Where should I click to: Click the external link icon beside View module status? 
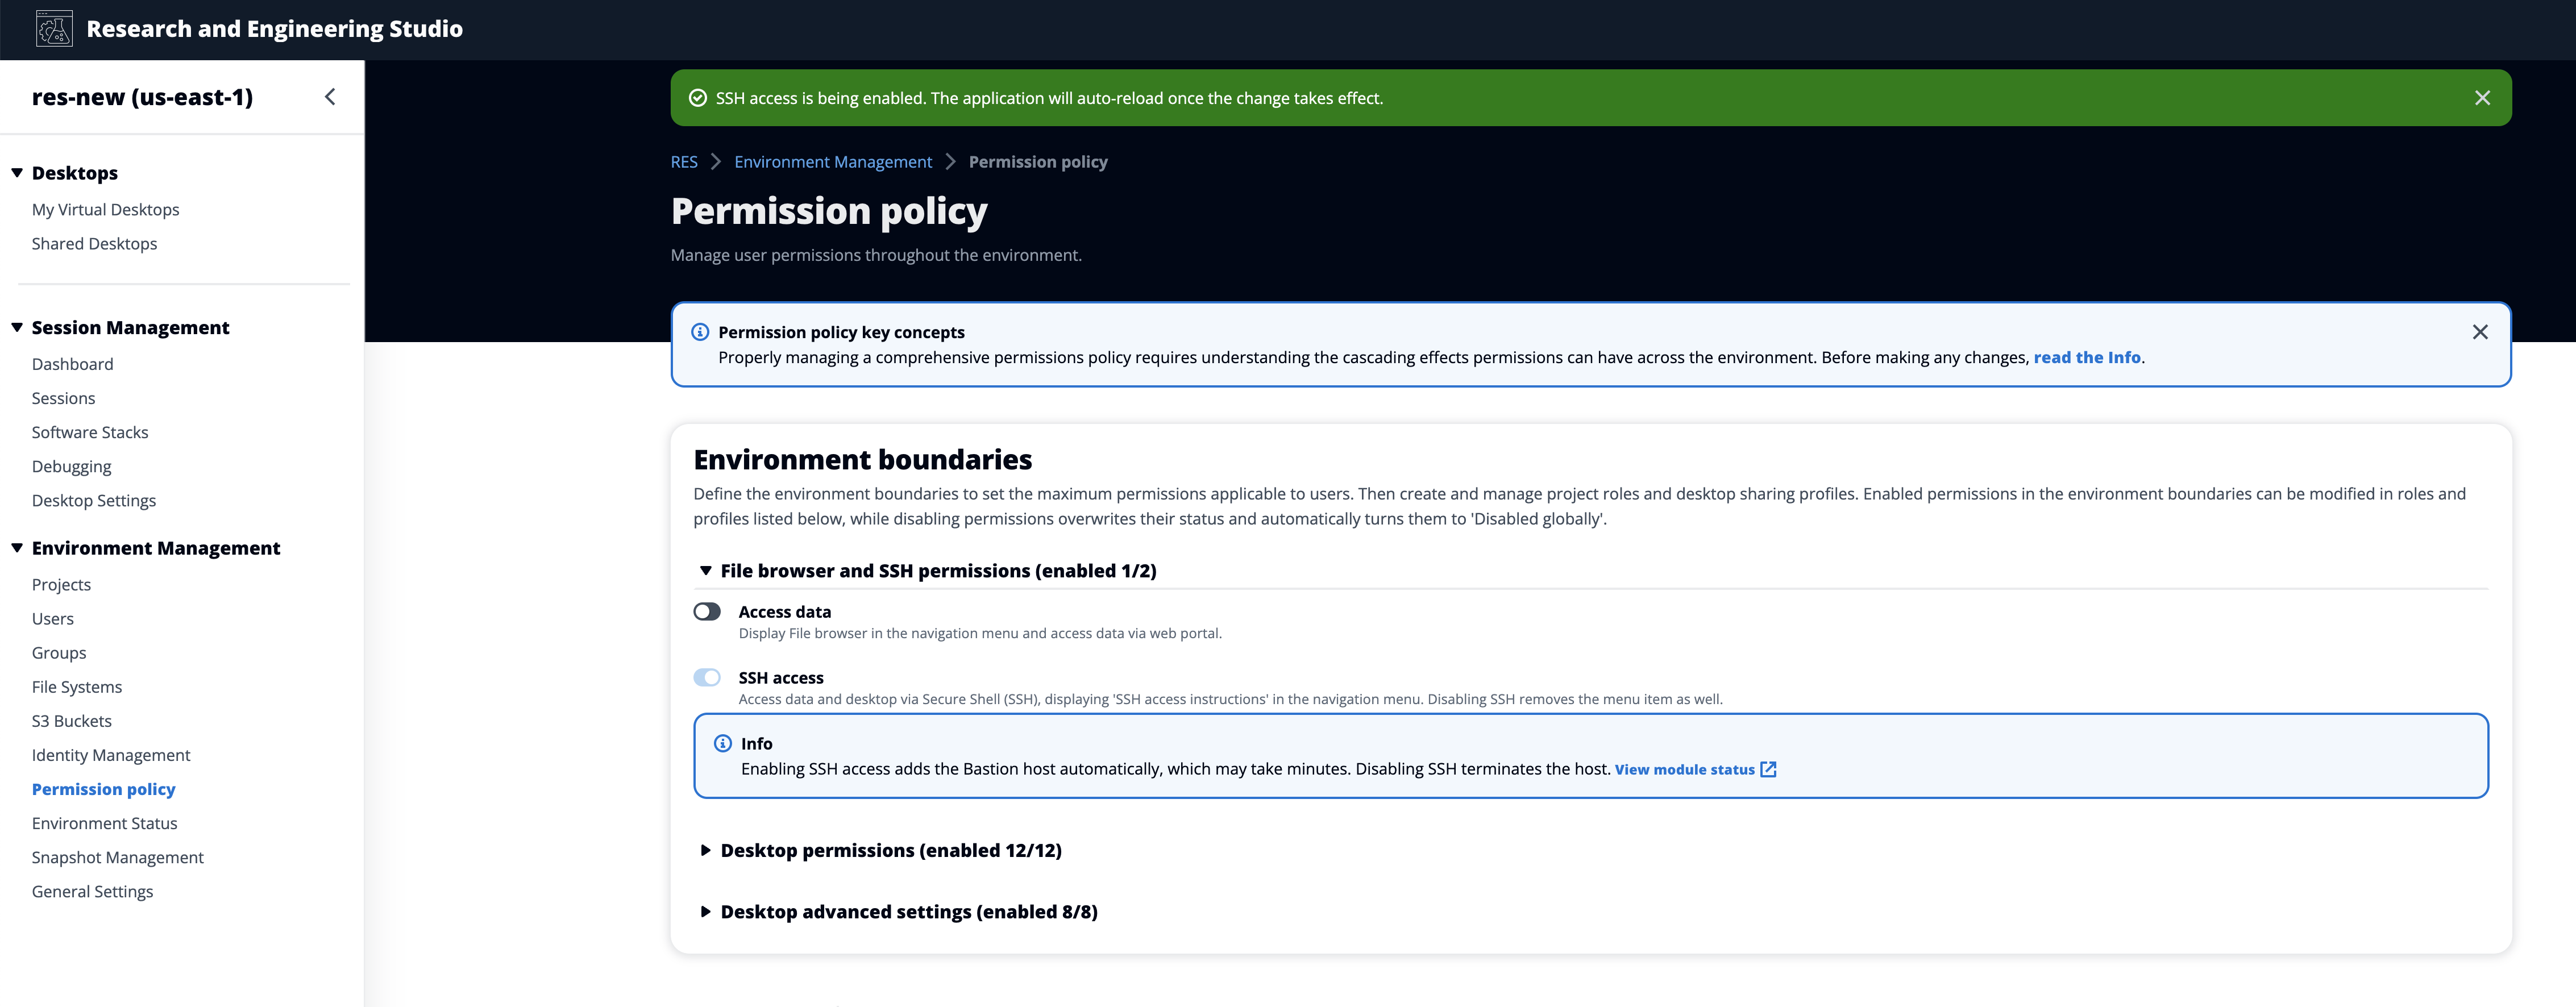coord(1768,769)
